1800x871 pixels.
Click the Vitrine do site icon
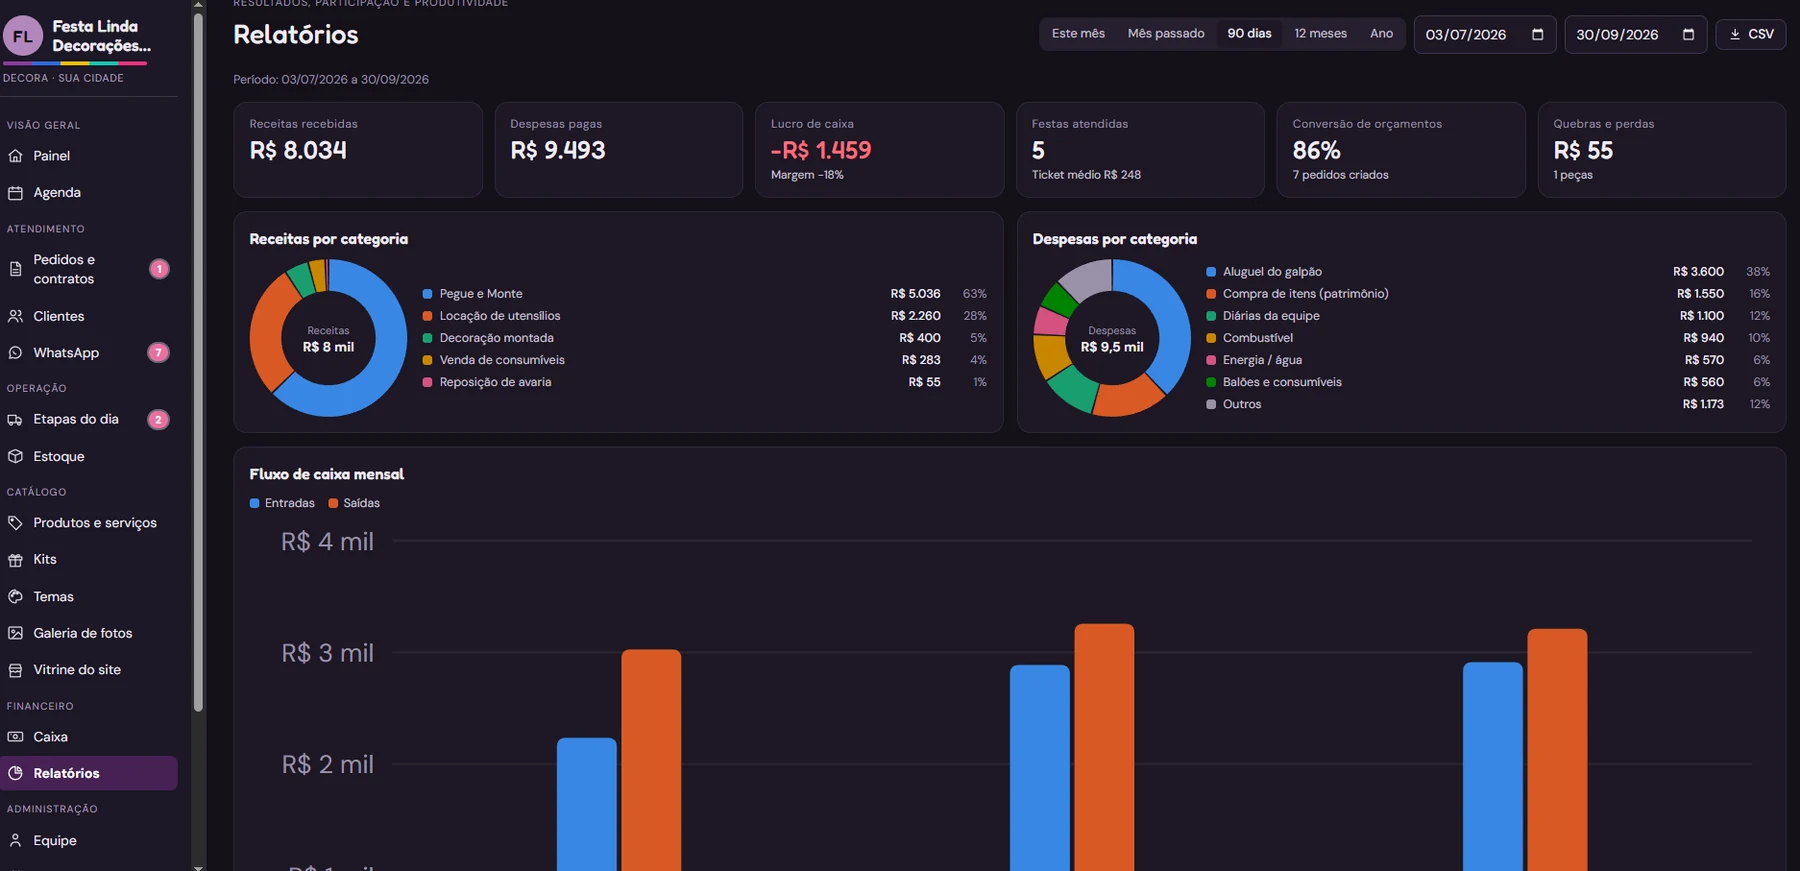point(15,670)
